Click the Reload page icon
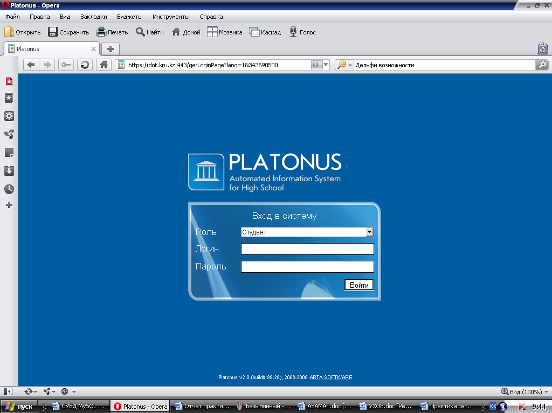Viewport: 552px width, 413px height. coord(84,65)
